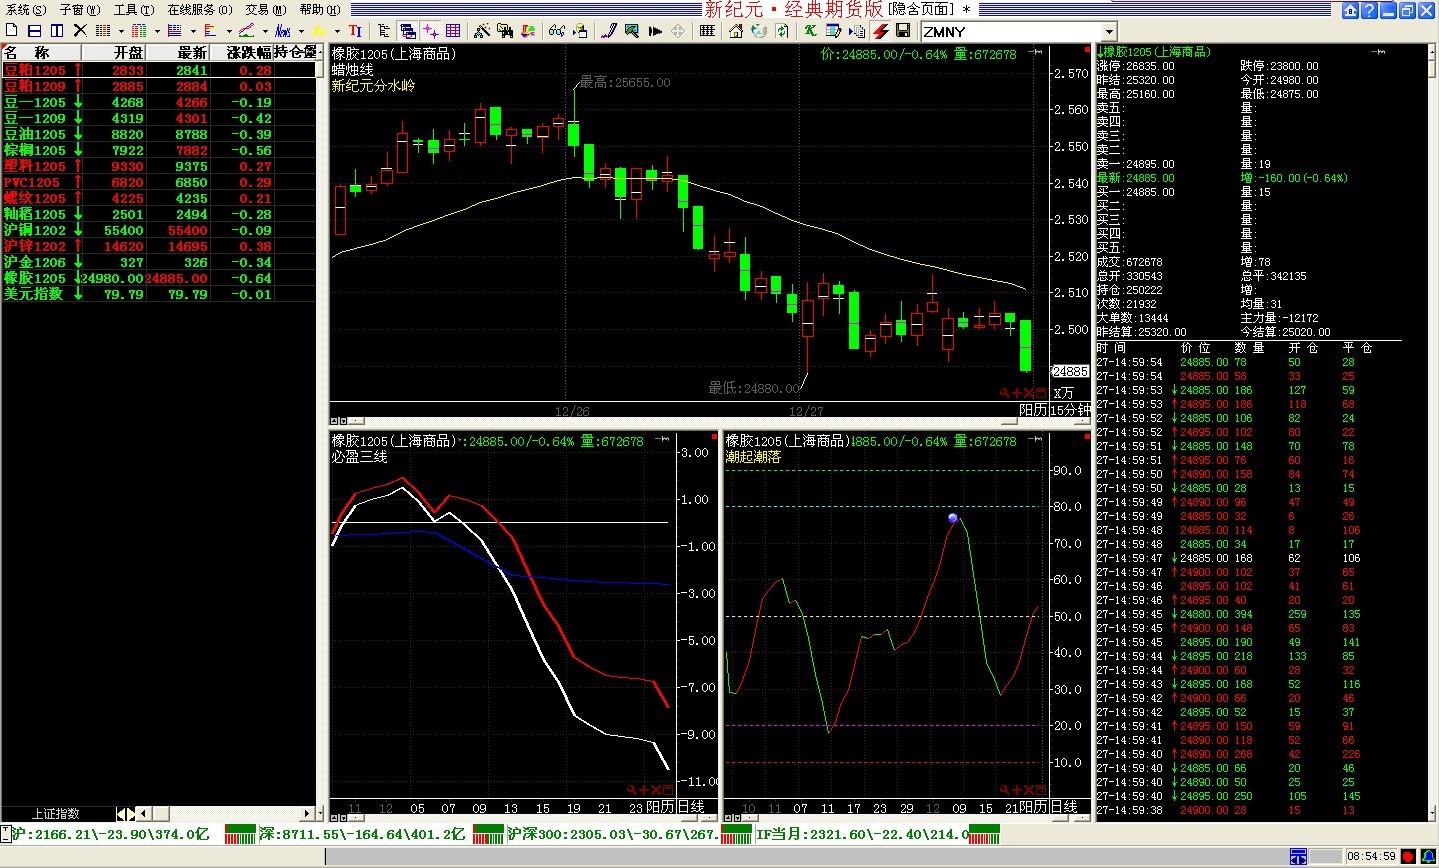Open the 子窗(W) menu
Screen dimensions: 1439x868
pos(80,9)
